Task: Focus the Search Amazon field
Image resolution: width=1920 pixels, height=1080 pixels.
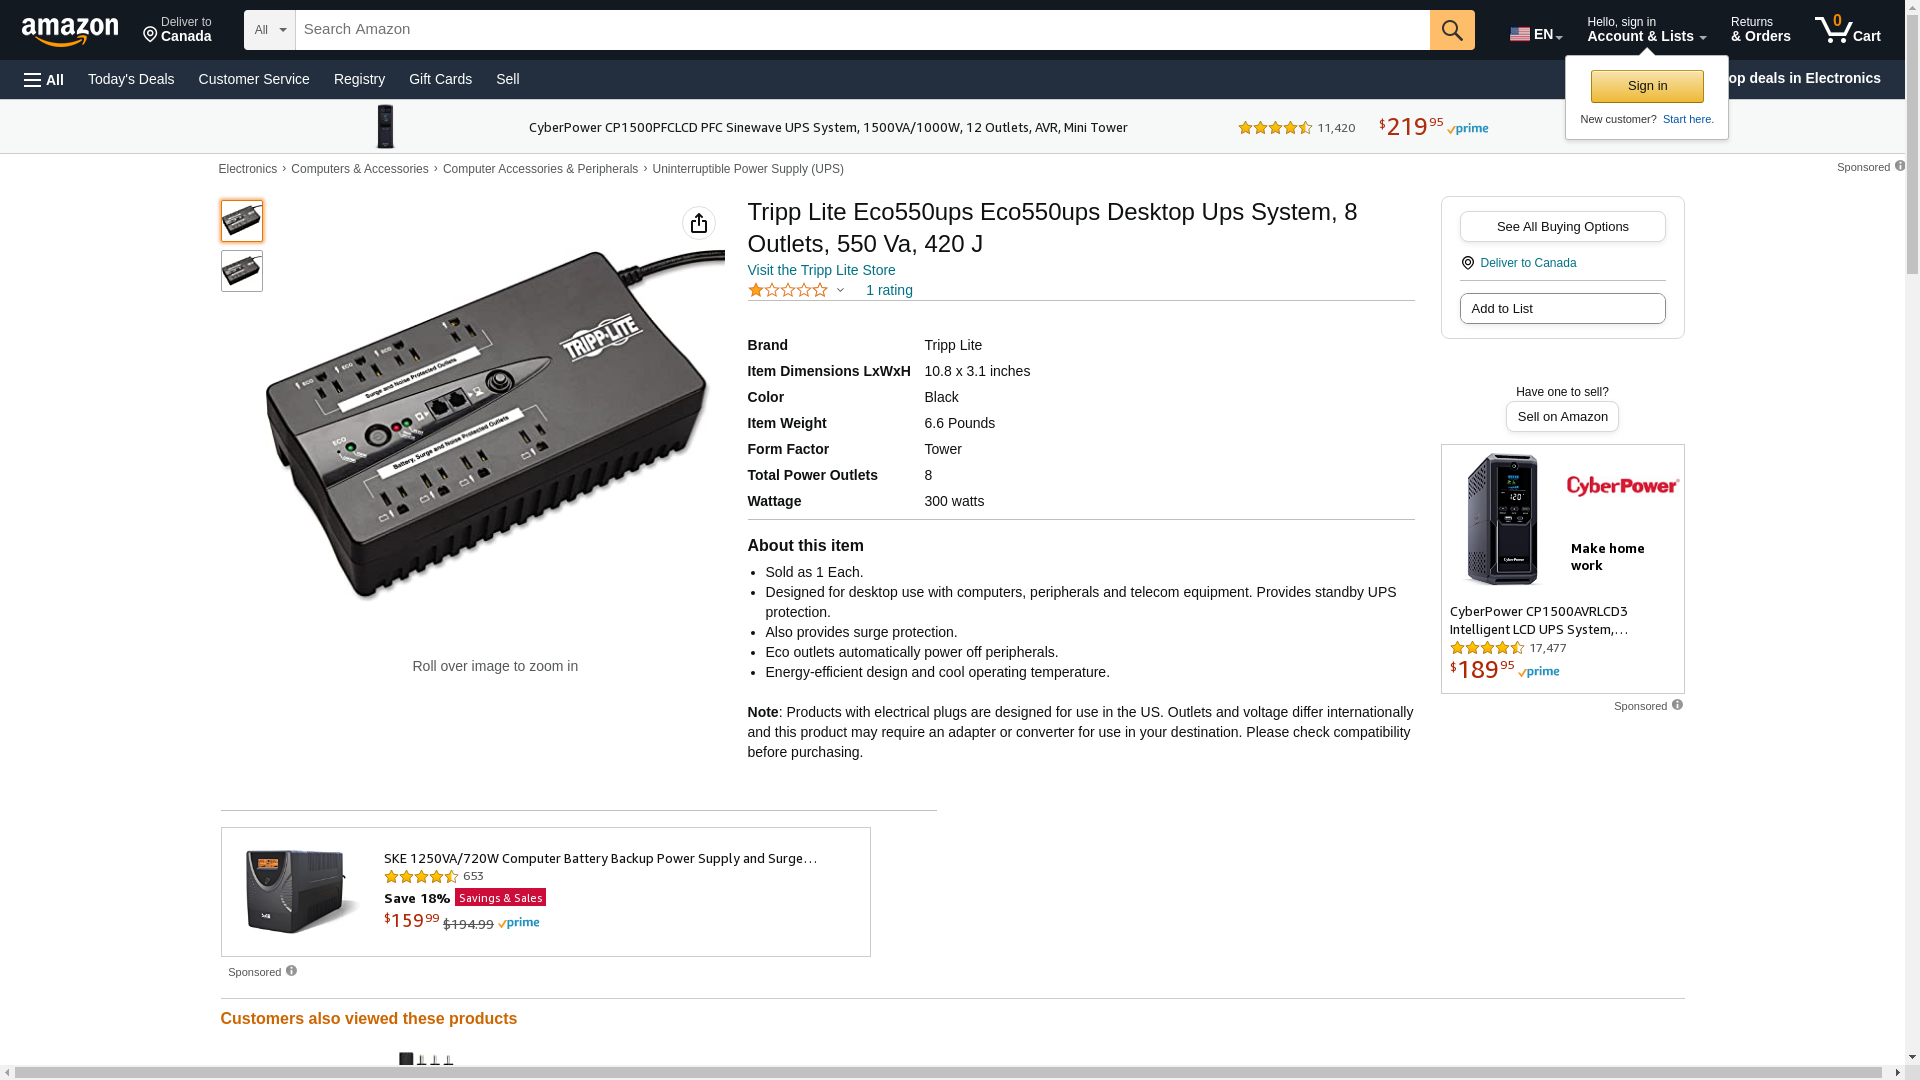Action: point(862,30)
